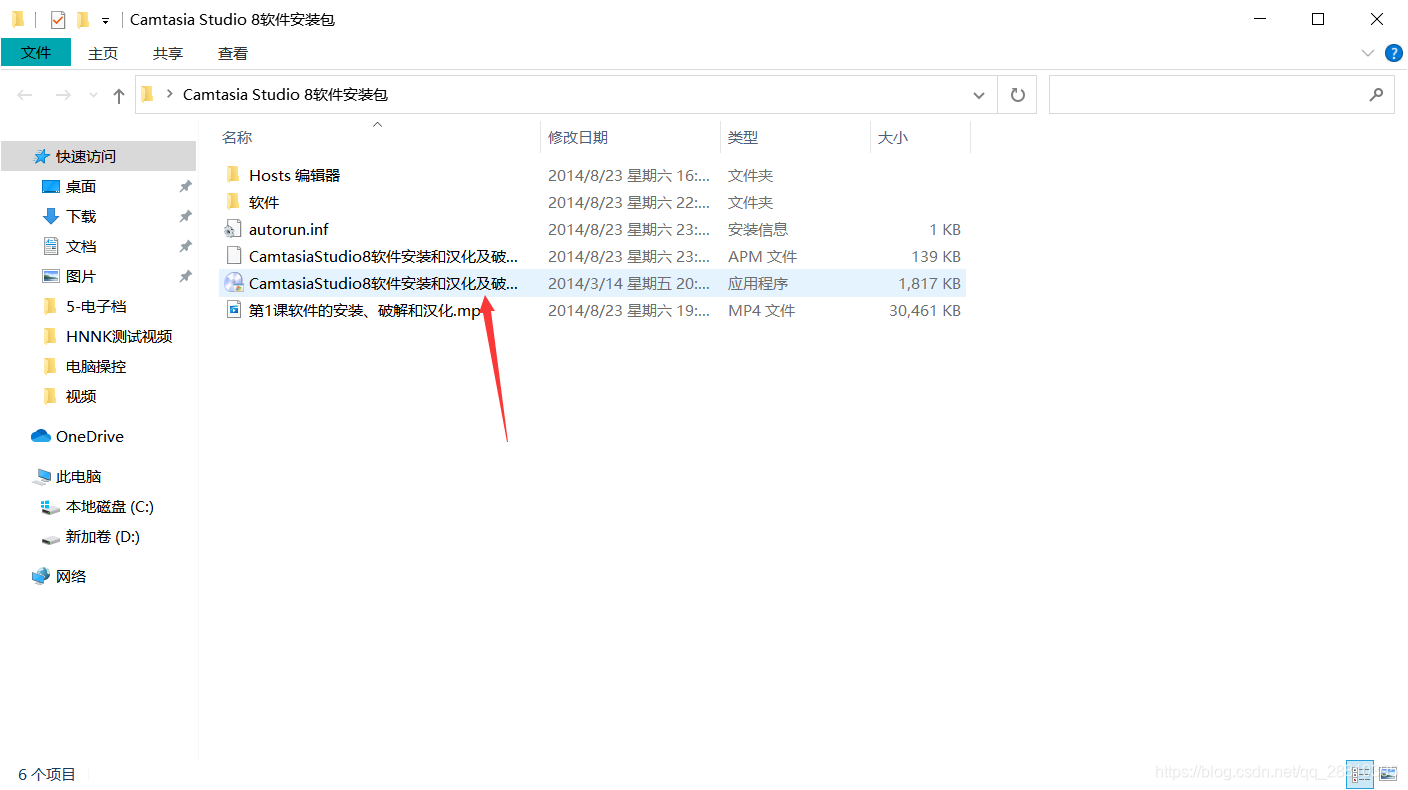The height and width of the screenshot is (790, 1408).
Task: Select 快速访问 in the navigation pane
Action: click(x=98, y=156)
